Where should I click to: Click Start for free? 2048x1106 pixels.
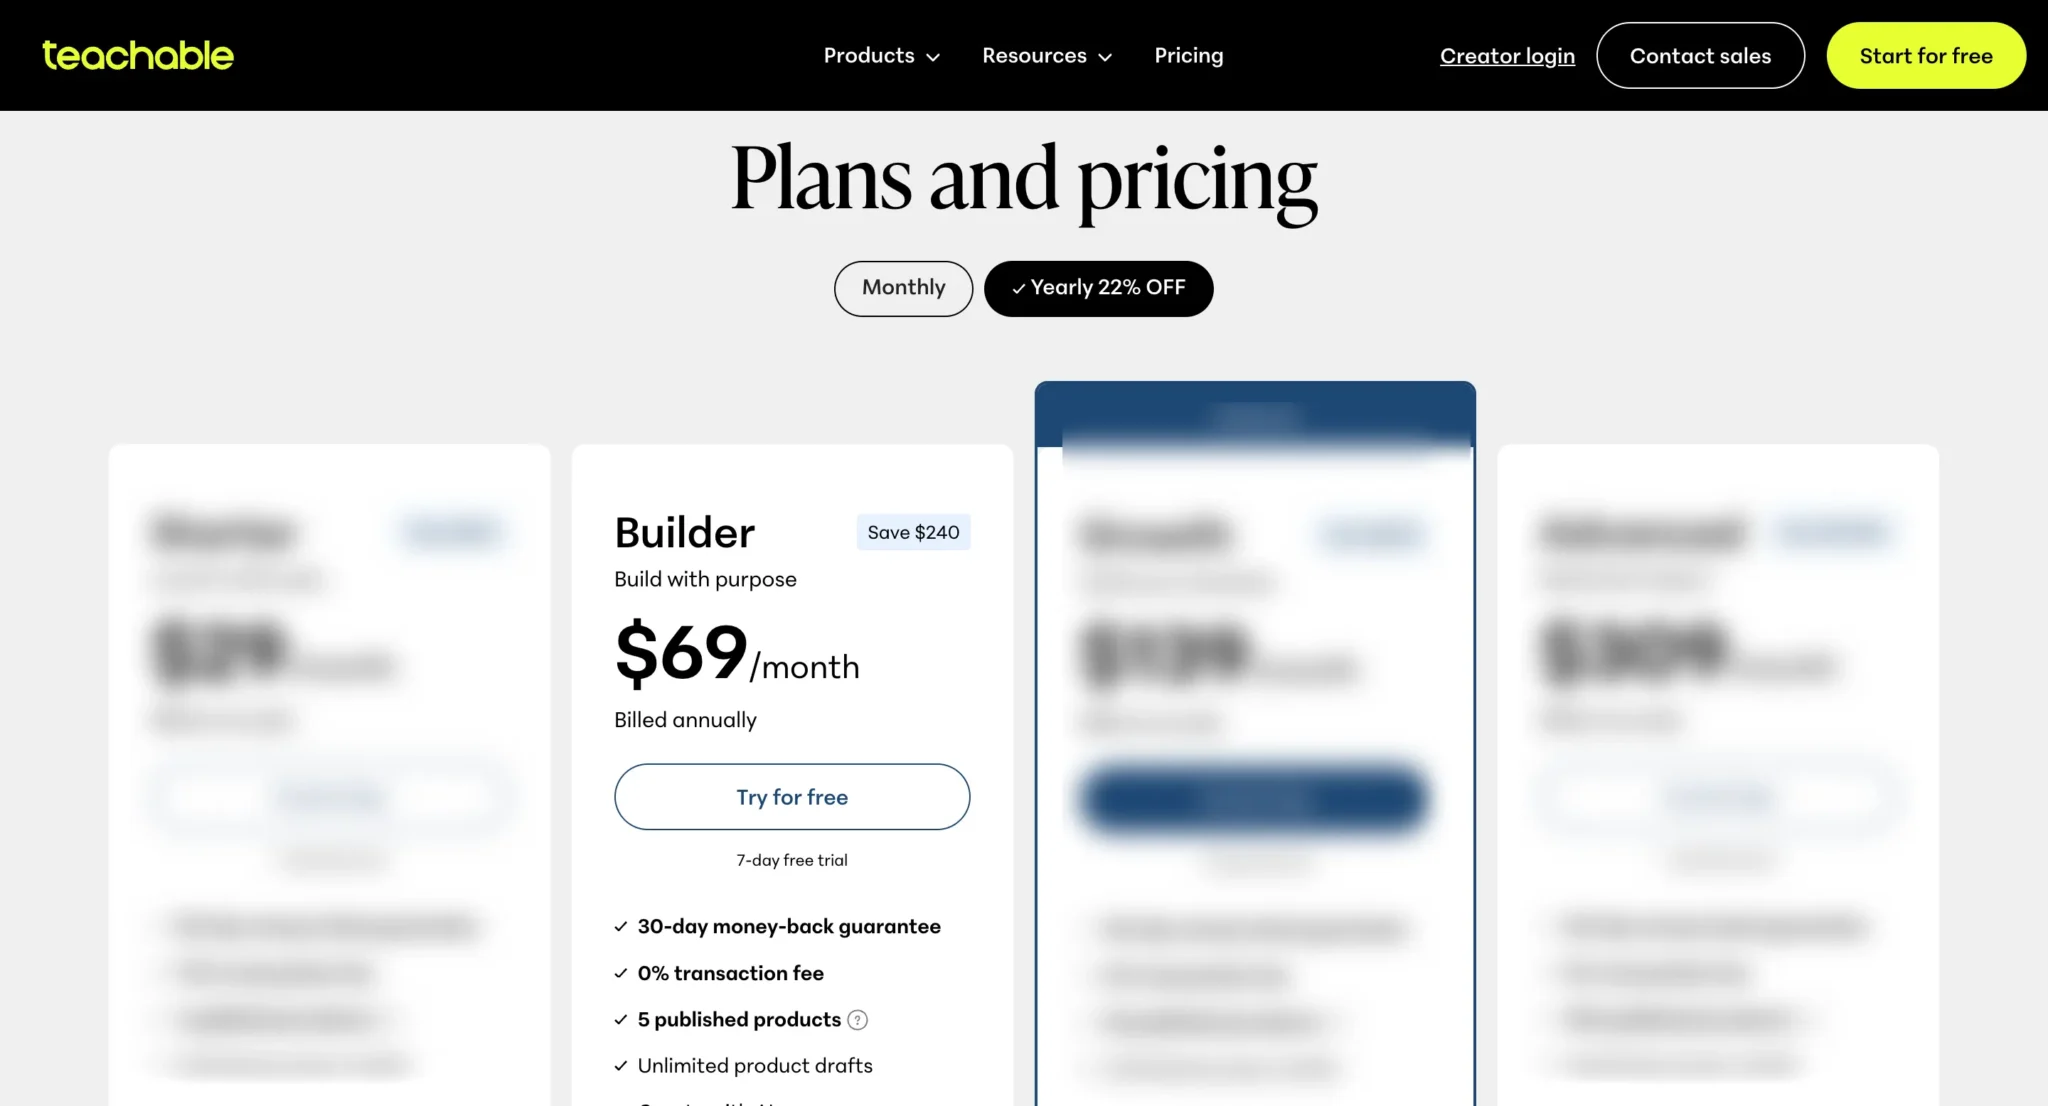pos(1925,55)
